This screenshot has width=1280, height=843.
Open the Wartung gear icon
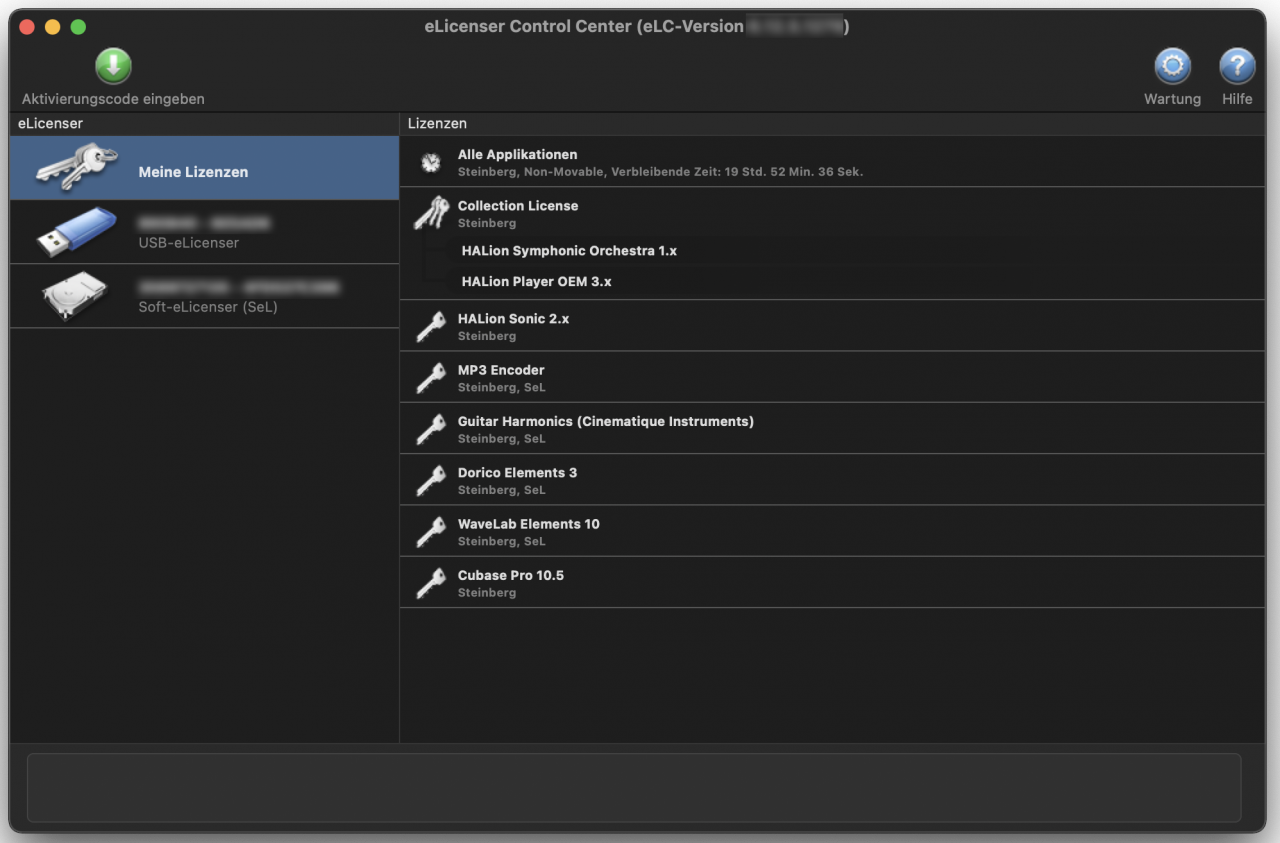point(1172,66)
